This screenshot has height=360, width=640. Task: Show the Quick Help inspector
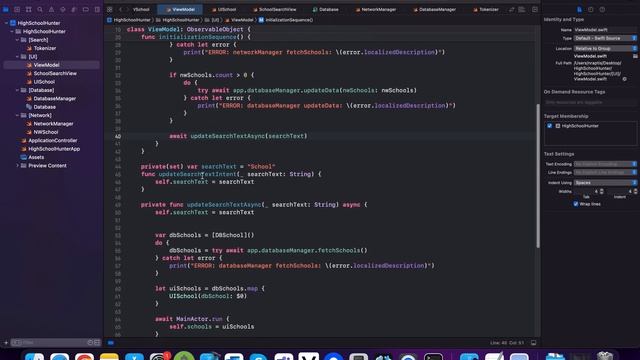pyautogui.click(x=602, y=9)
